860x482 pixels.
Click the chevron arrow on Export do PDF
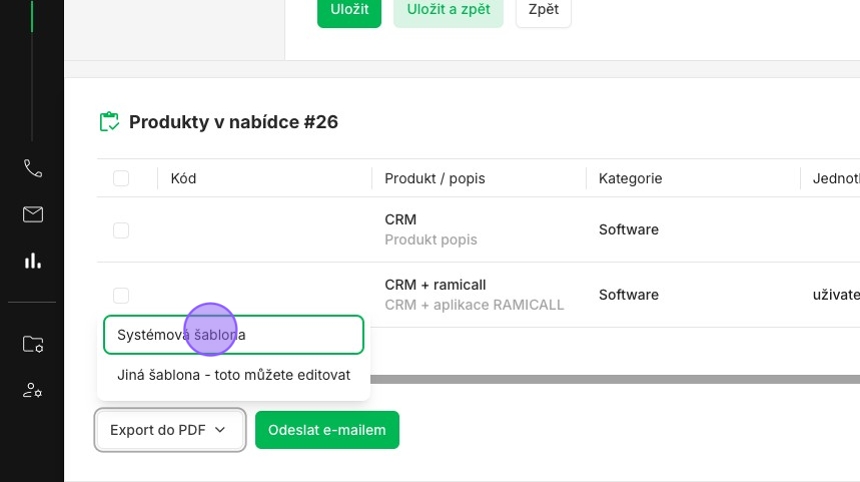(220, 430)
